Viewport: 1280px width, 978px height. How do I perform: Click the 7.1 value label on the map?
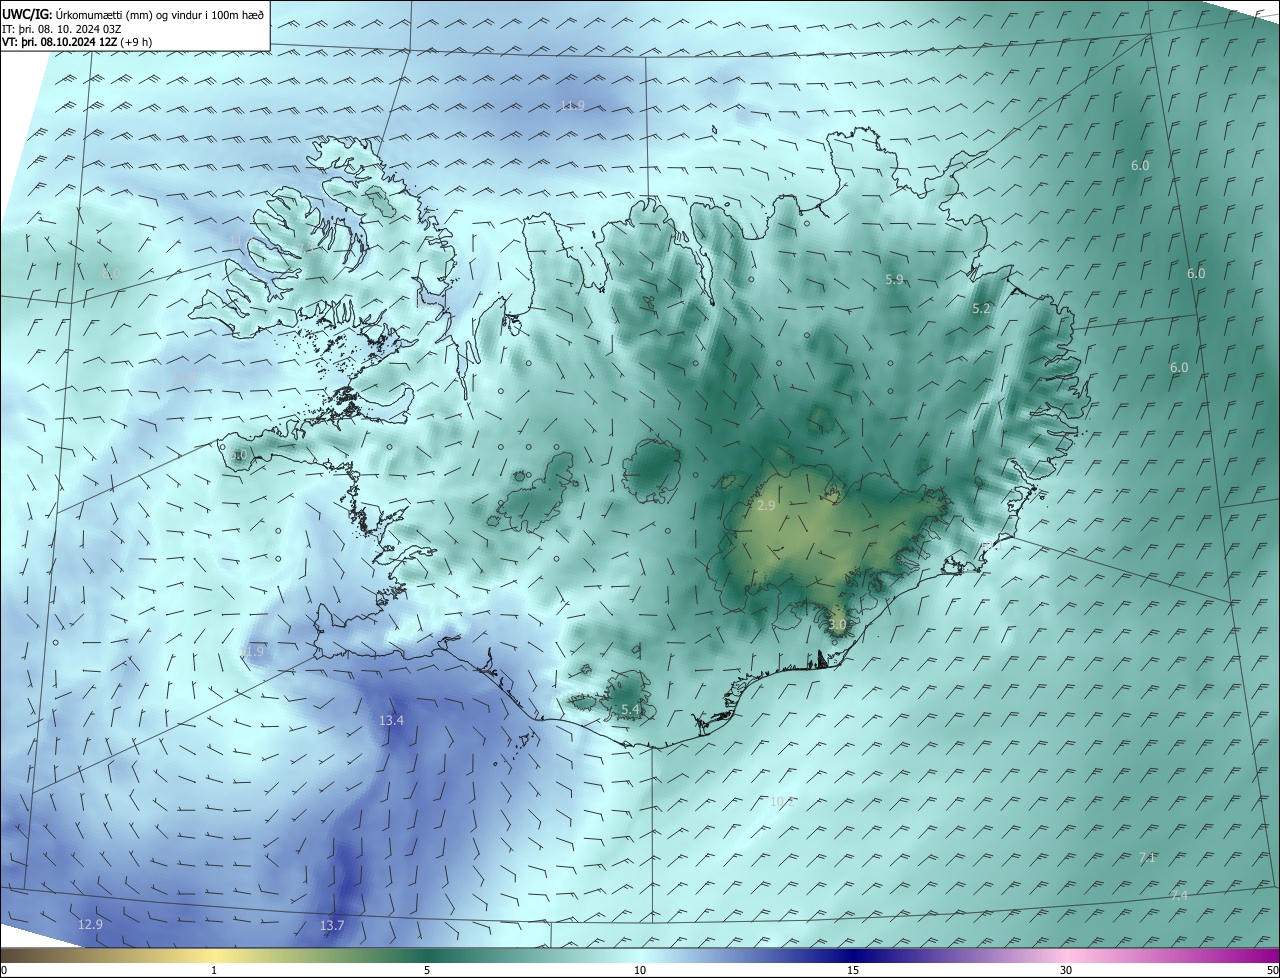[1147, 857]
